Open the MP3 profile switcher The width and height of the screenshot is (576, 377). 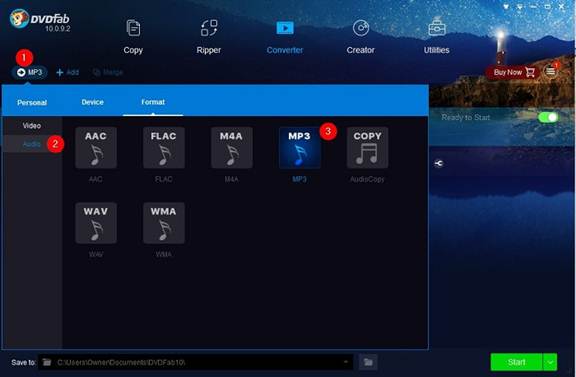[29, 72]
